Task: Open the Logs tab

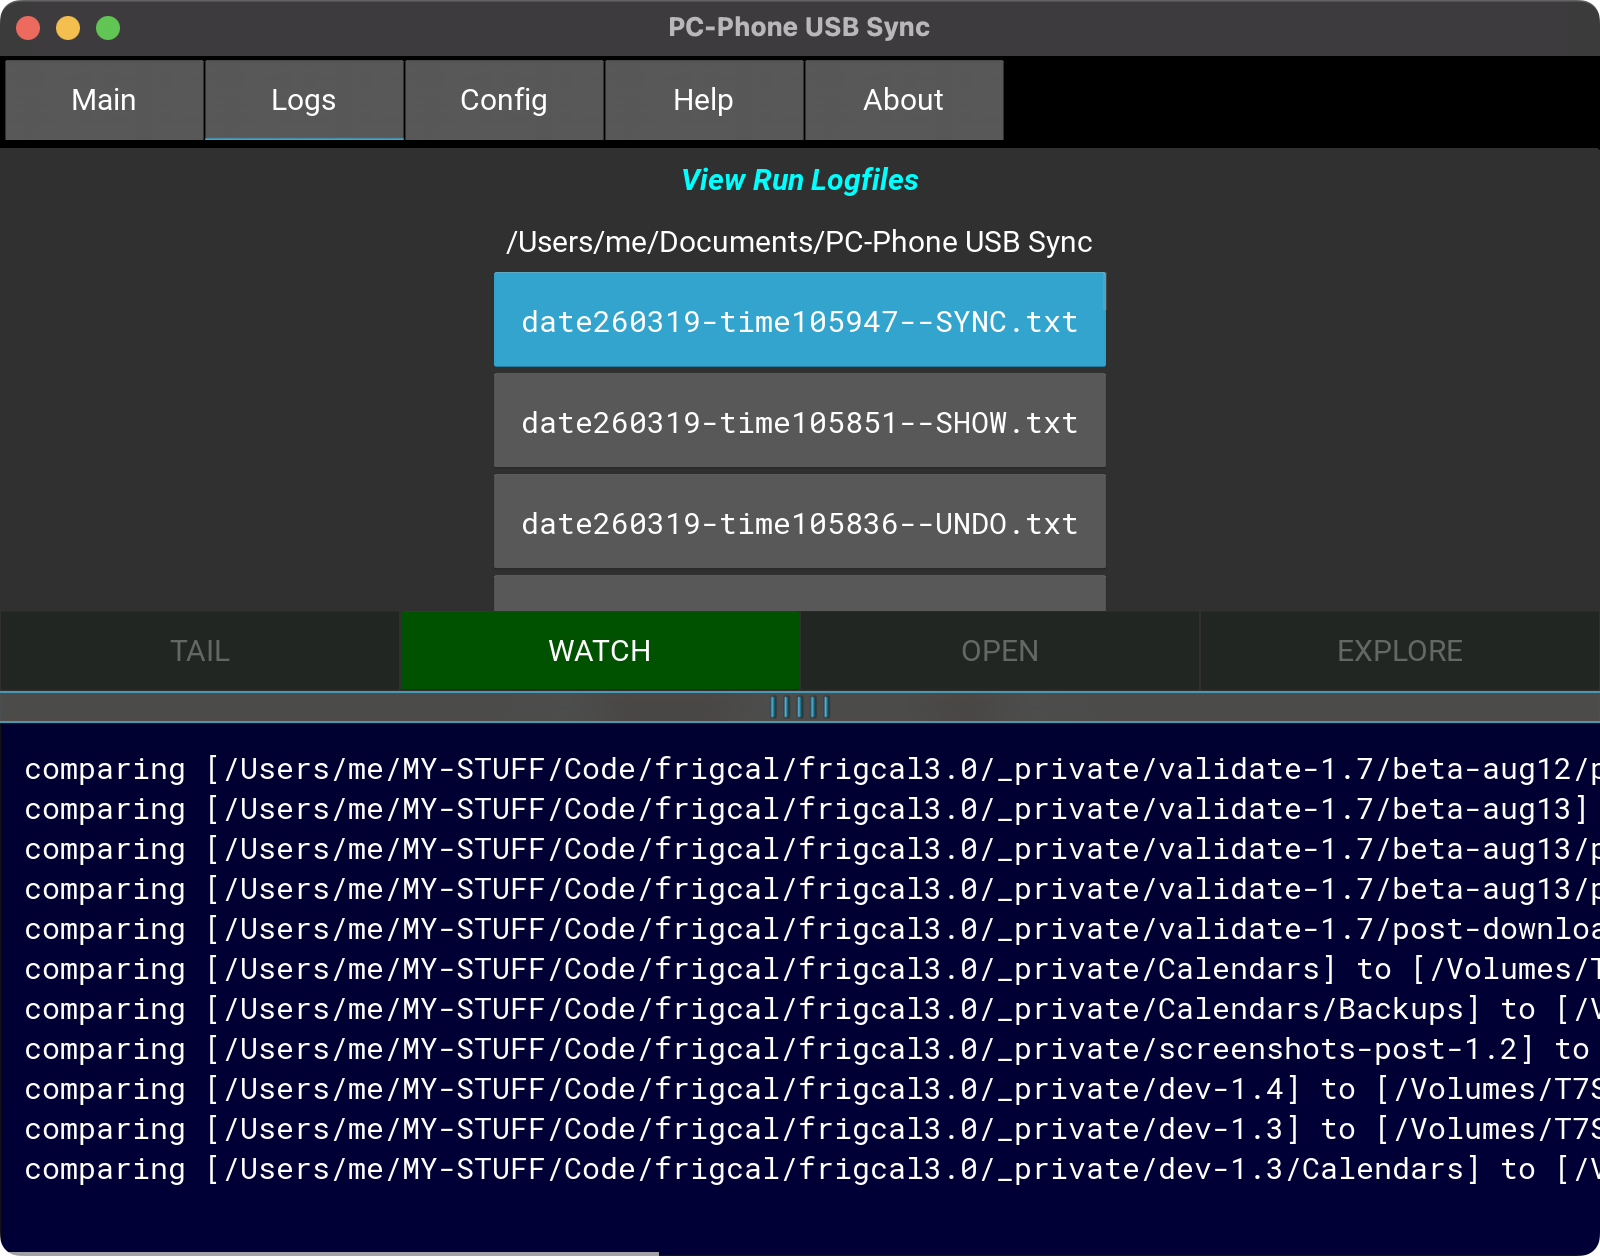Action: click(x=304, y=100)
